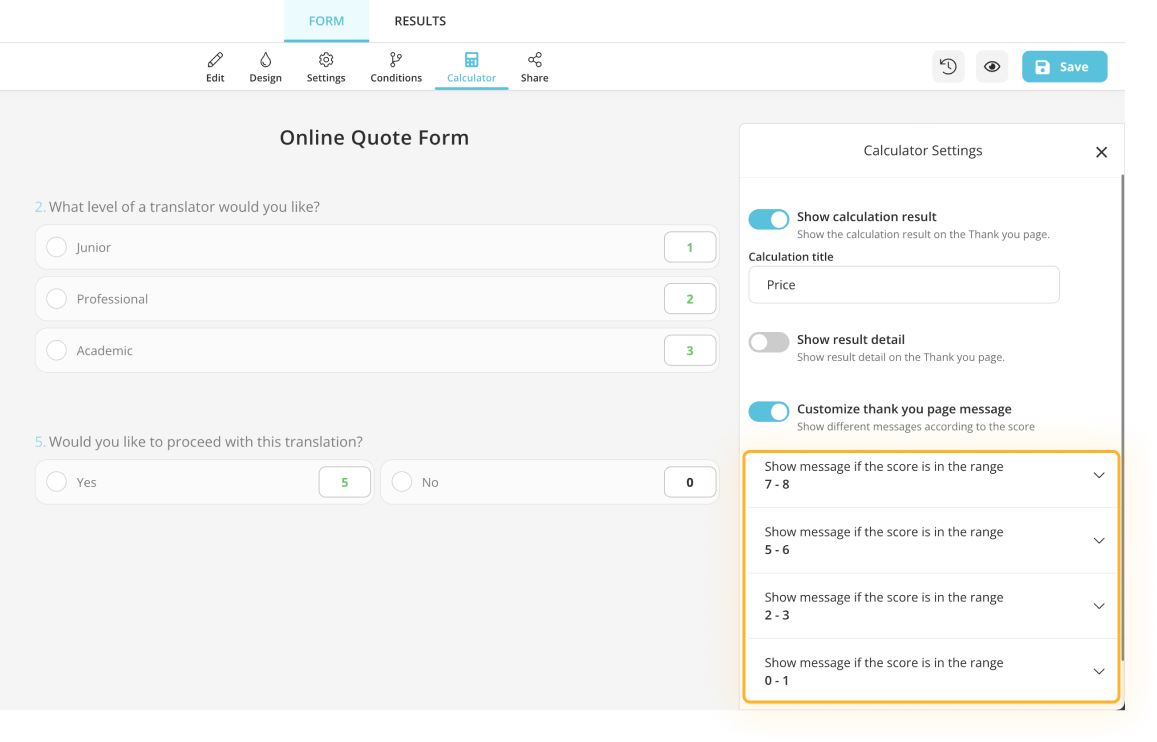Open the Settings gear tool
Screen dimensions: 1157x742
click(326, 67)
